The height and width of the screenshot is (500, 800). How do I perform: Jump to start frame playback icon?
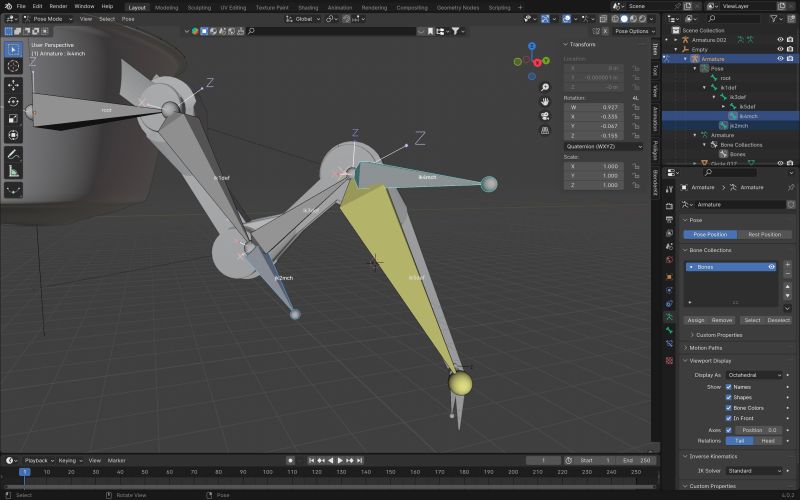311,460
